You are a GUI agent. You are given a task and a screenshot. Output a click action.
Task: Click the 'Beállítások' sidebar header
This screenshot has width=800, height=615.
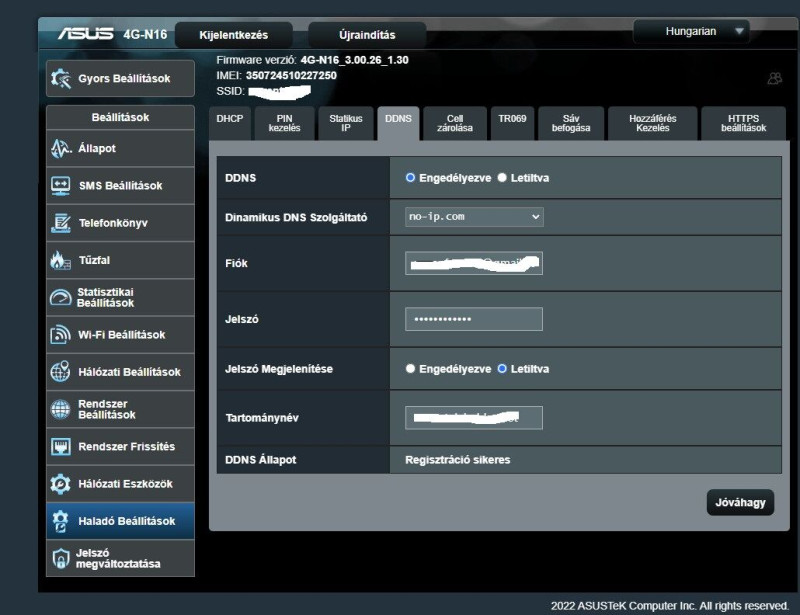tap(120, 117)
